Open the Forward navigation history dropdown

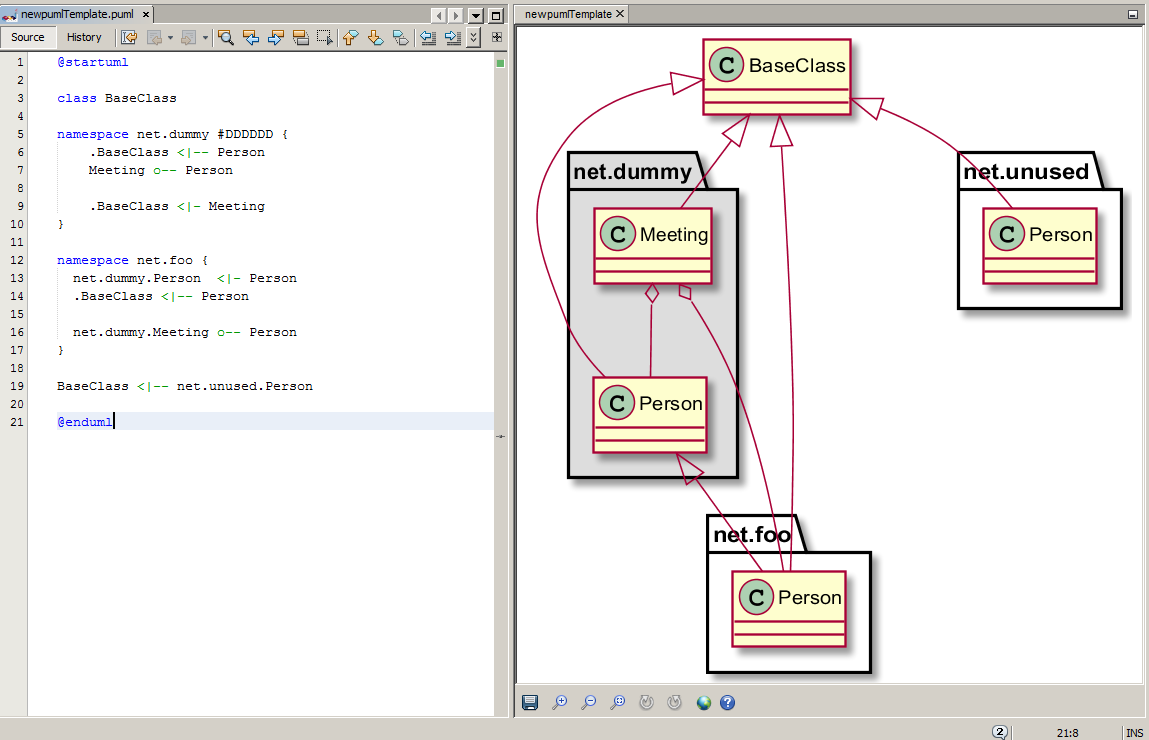(204, 37)
